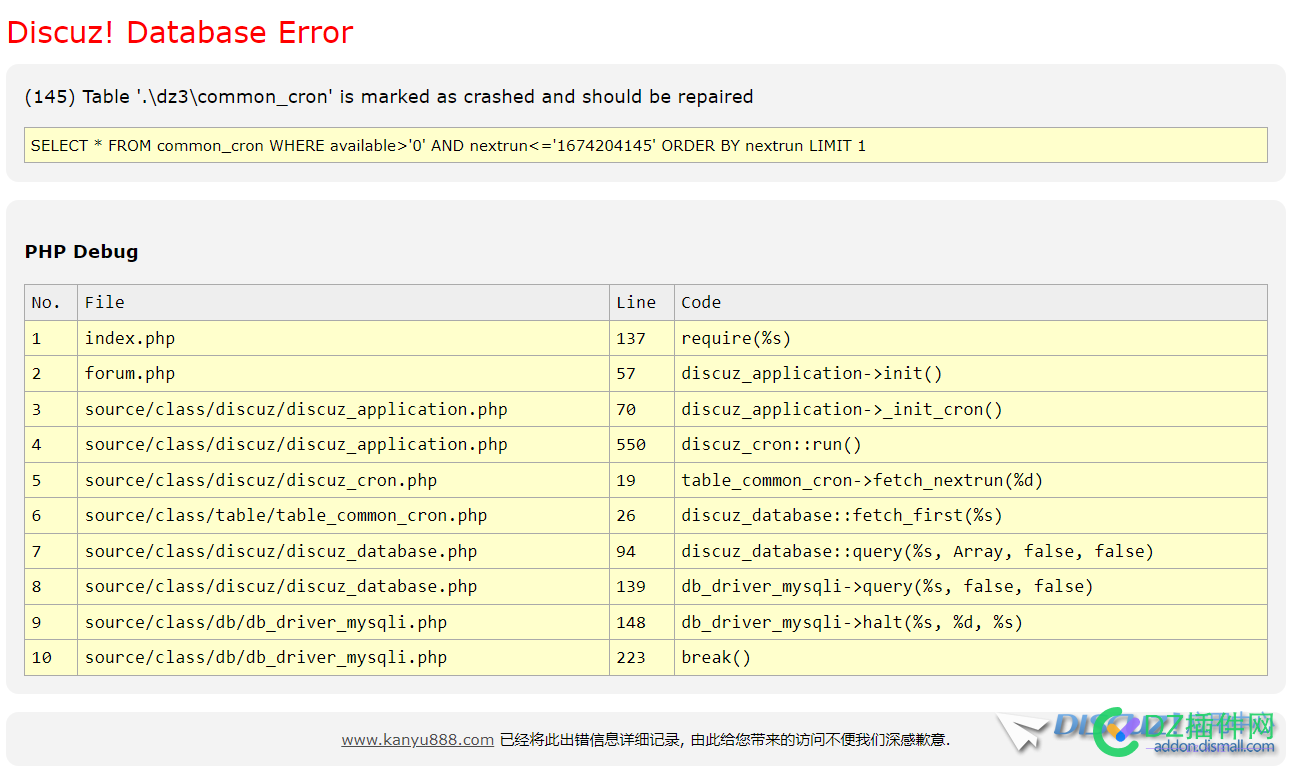Click the 'Line' column header

[641, 302]
